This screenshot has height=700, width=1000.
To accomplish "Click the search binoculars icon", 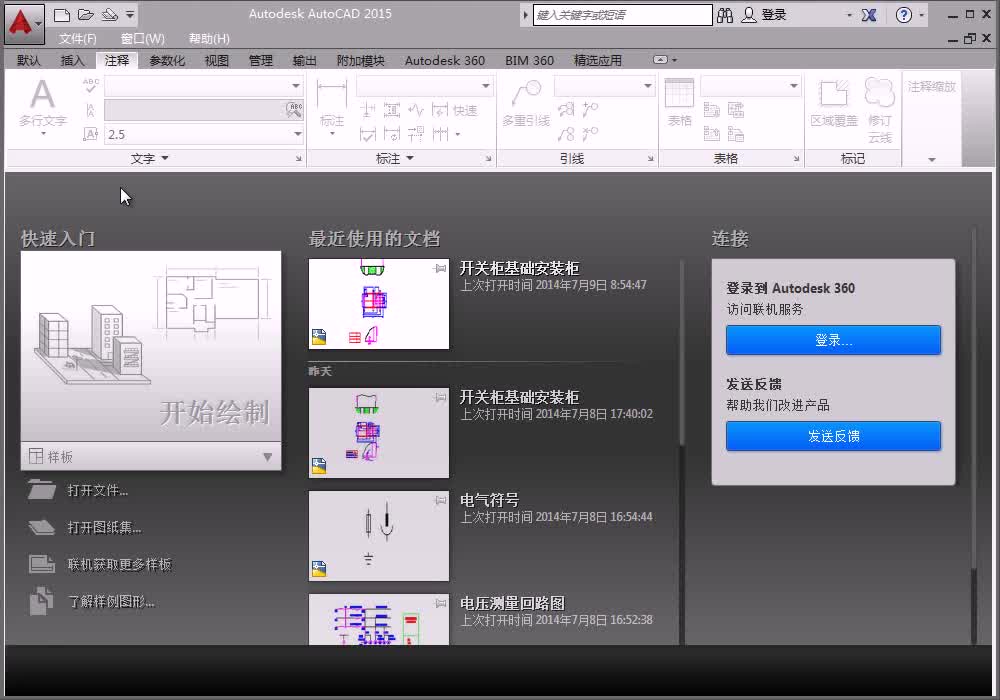I will 725,15.
